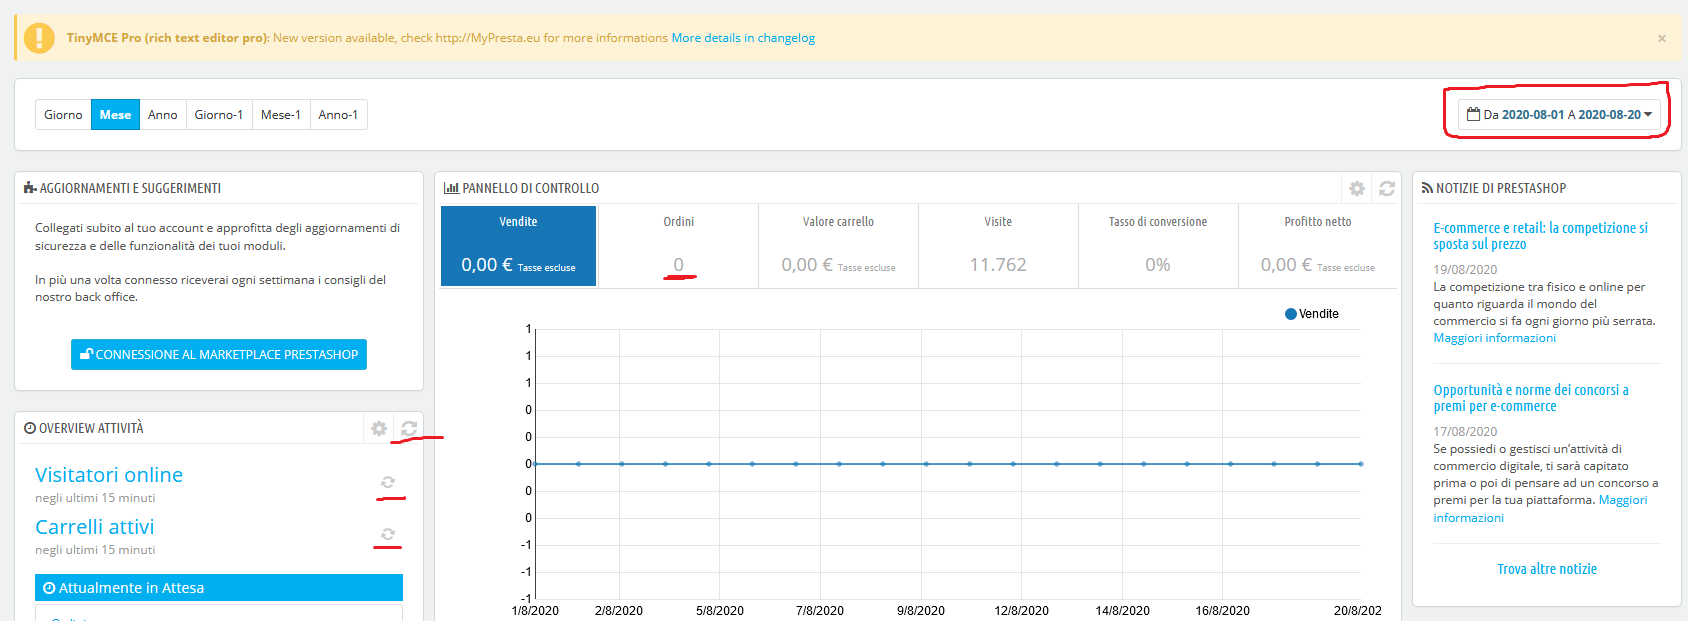This screenshot has width=1688, height=621.
Task: Choose the Anno-1 period option
Action: [x=338, y=115]
